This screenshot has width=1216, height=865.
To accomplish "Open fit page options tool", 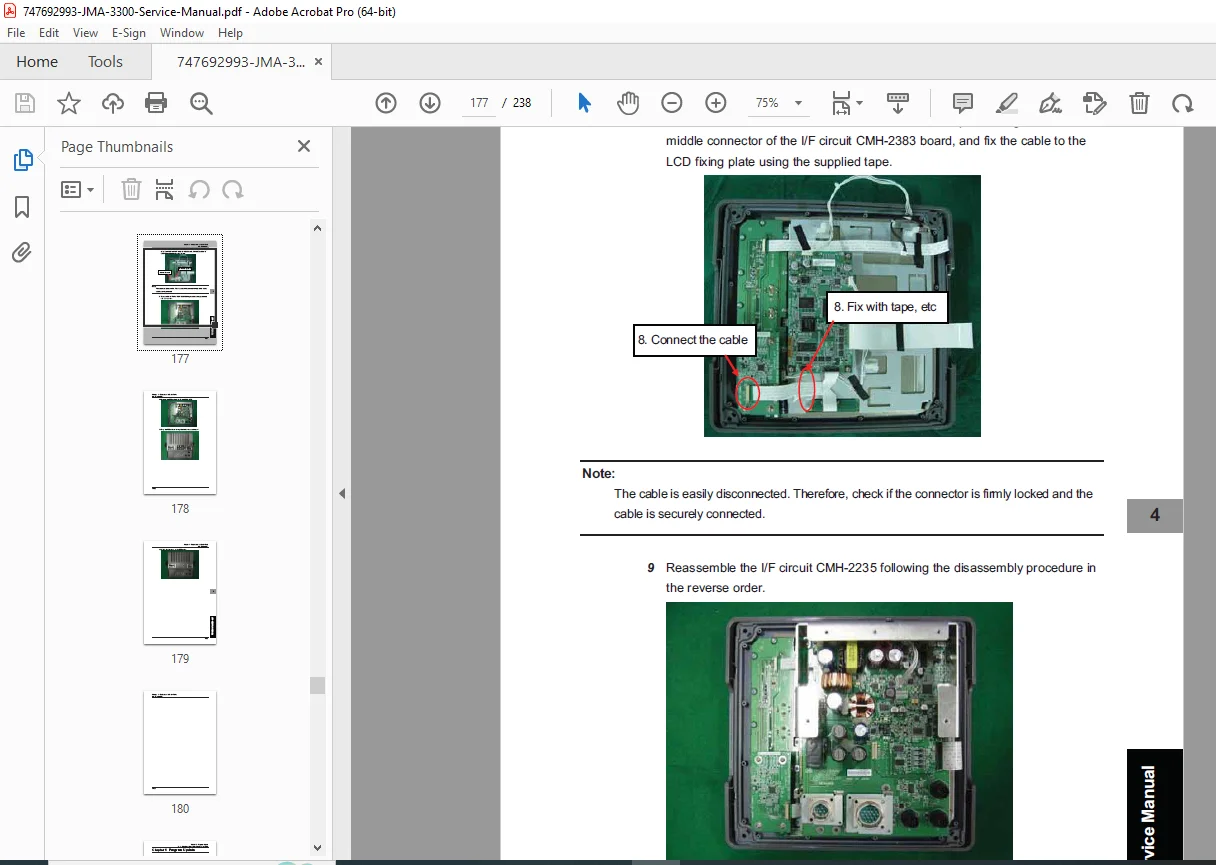I will click(x=847, y=103).
